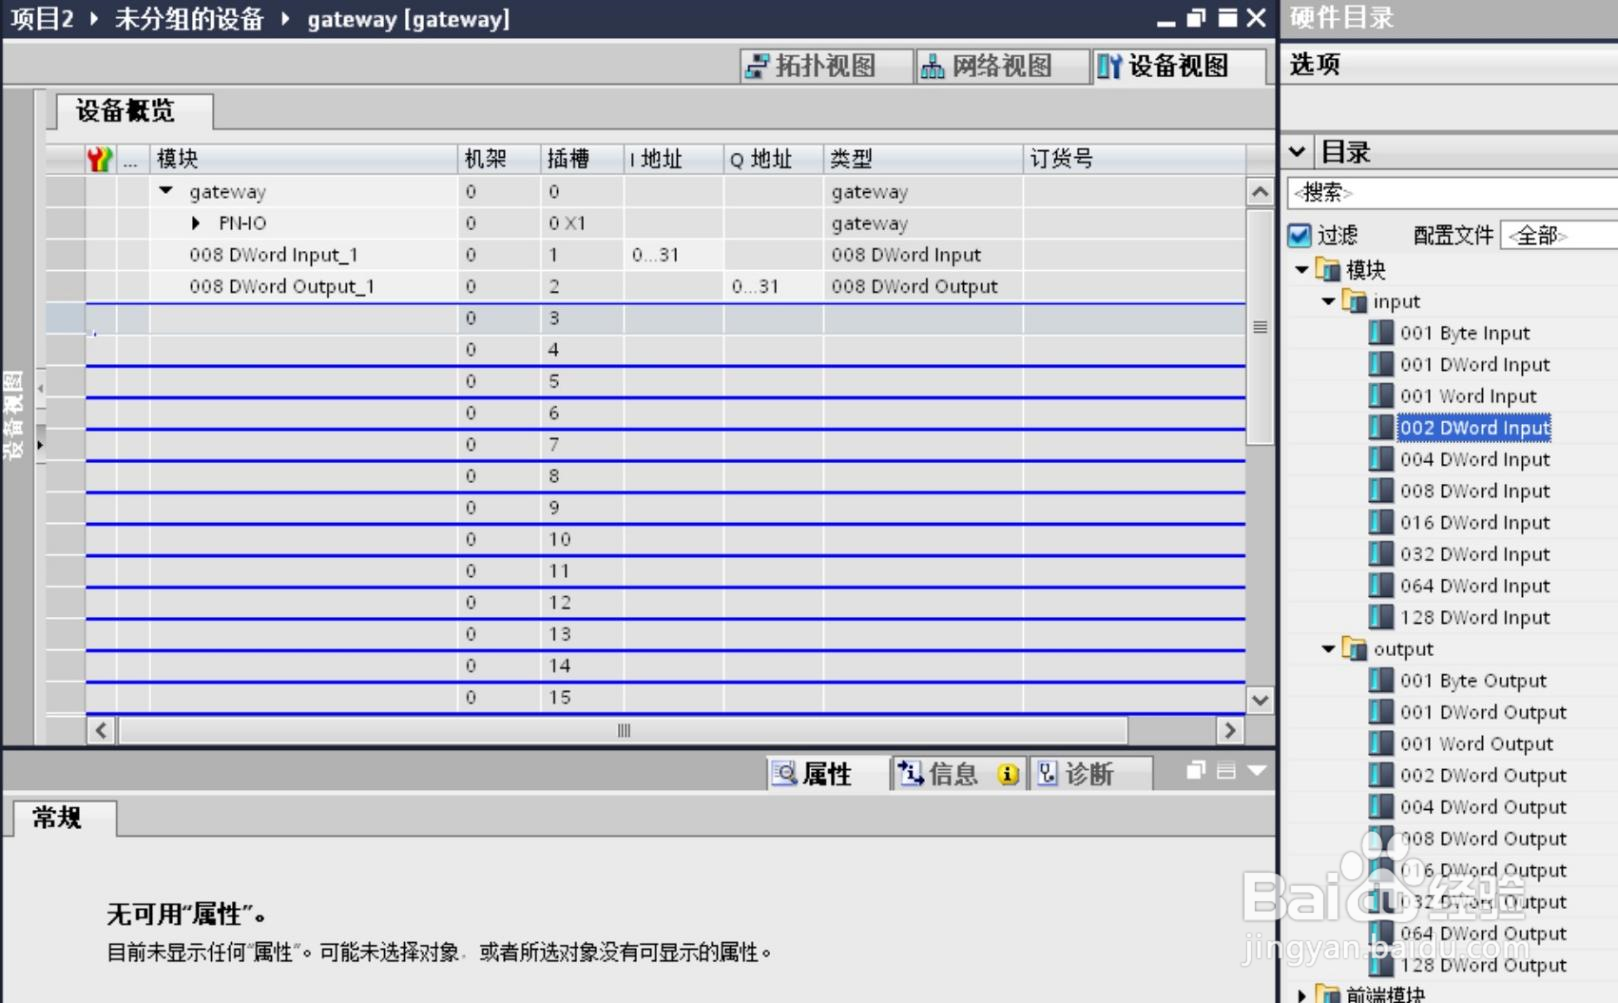This screenshot has width=1618, height=1003.
Task: Click the 001 Byte Input module icon
Action: click(x=1381, y=333)
